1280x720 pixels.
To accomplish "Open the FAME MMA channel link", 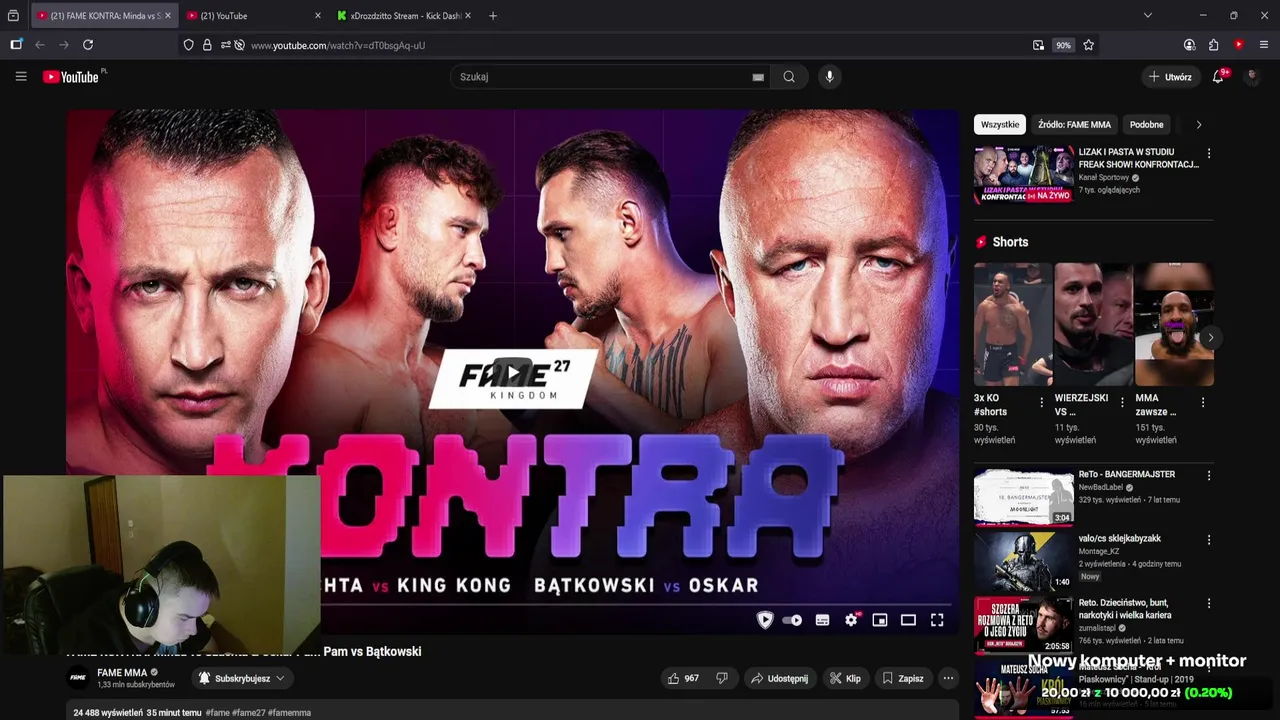I will click(122, 673).
